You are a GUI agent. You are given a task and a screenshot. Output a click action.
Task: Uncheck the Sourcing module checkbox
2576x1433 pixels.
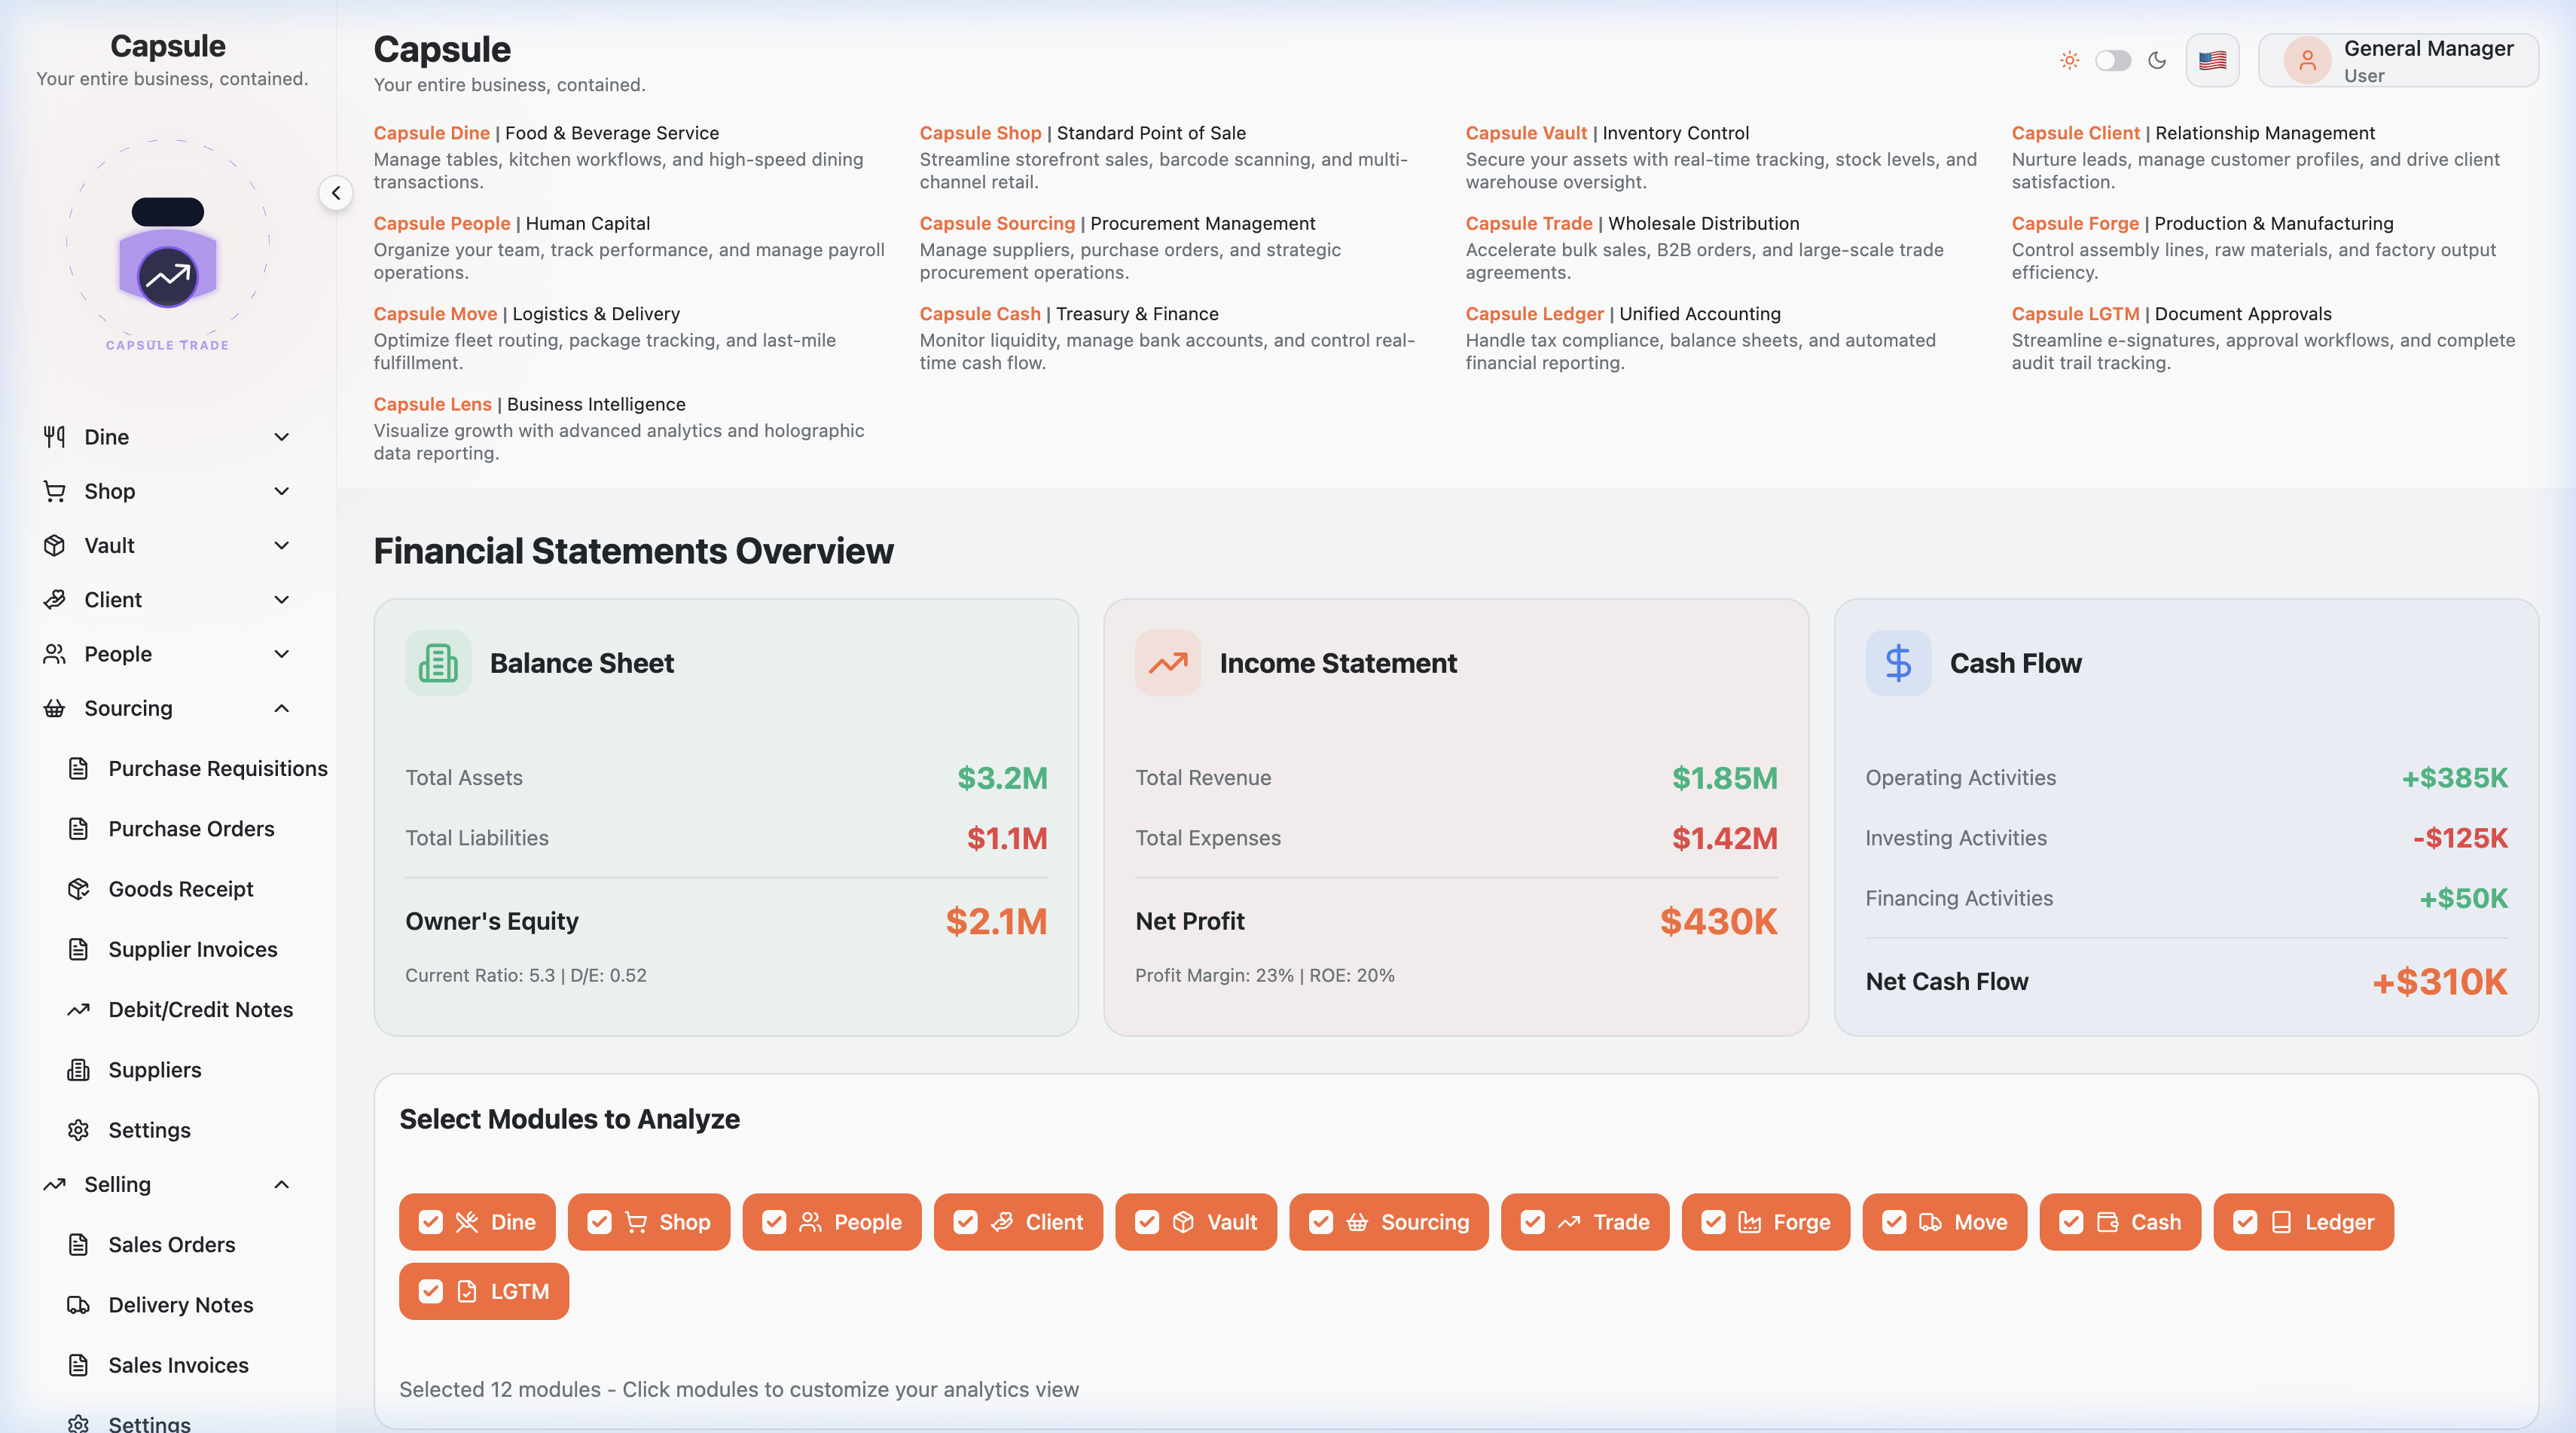(x=1321, y=1222)
